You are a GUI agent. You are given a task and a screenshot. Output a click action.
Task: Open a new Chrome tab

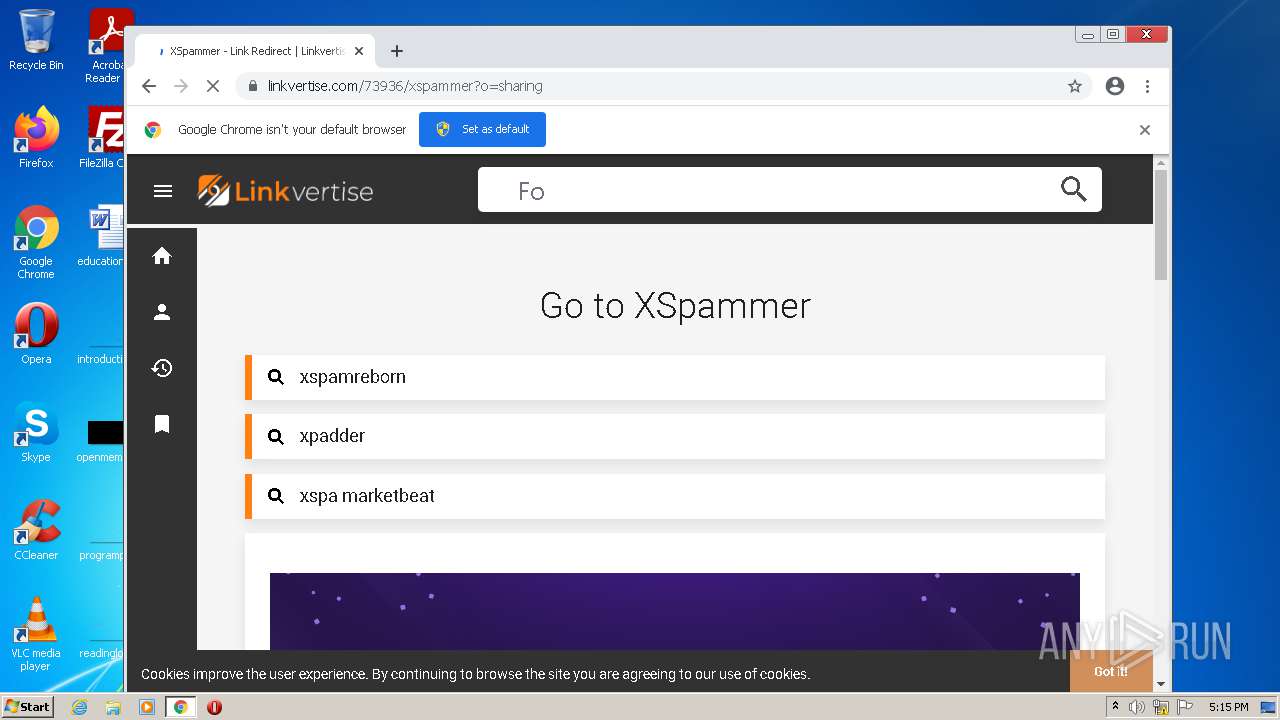tap(397, 51)
